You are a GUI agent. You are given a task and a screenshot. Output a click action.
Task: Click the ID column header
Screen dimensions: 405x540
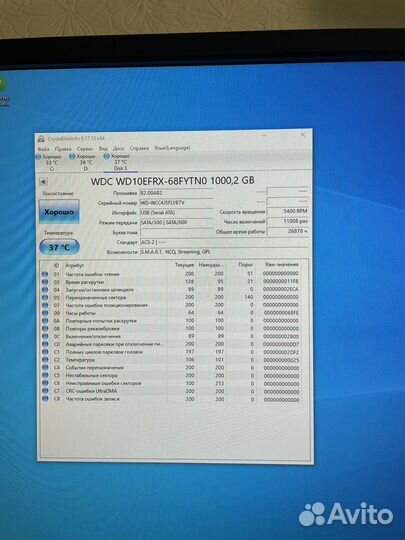tap(56, 265)
